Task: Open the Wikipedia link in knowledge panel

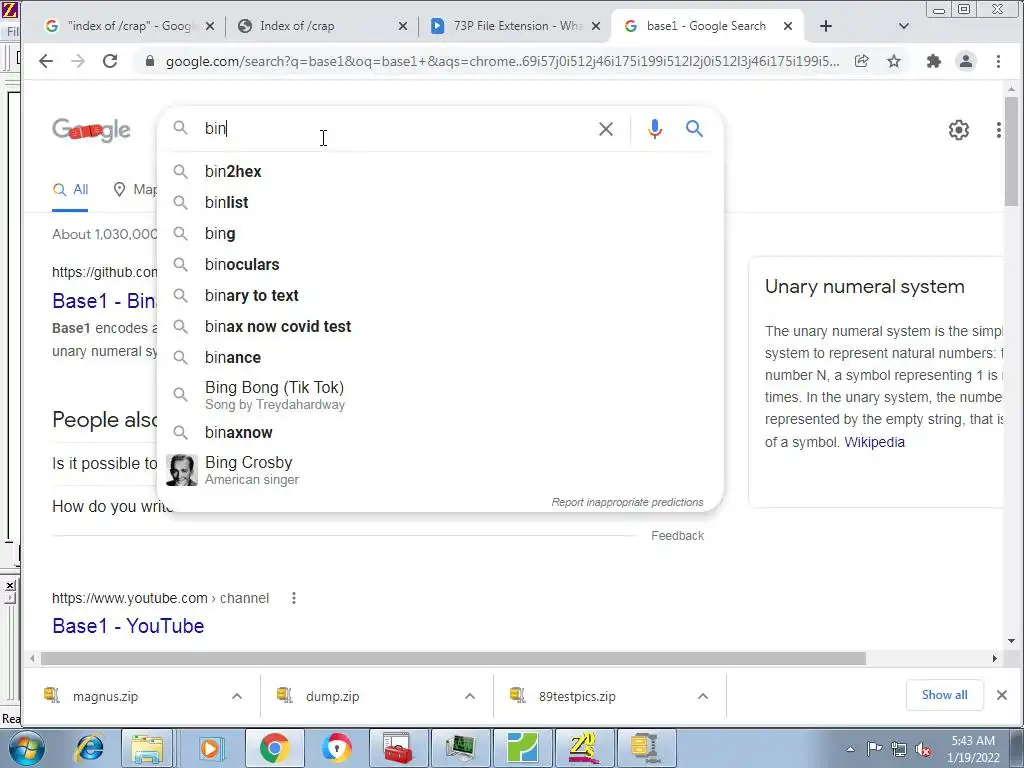Action: tap(874, 442)
